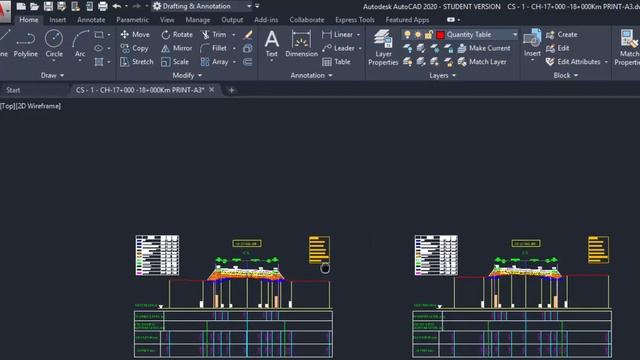The image size is (640, 360).
Task: Select the Rotate tool
Action: coord(176,35)
